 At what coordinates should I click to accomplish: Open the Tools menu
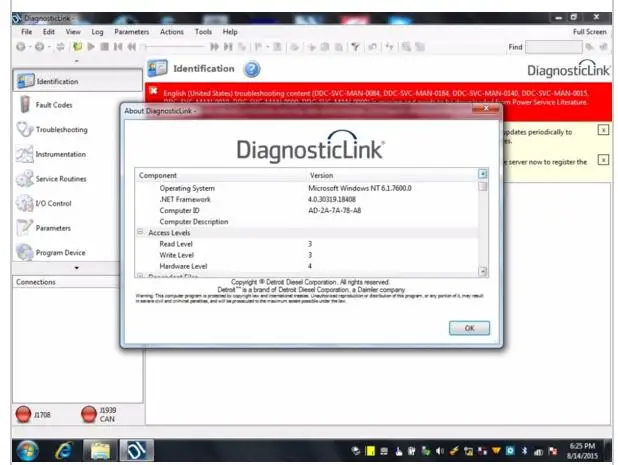point(203,32)
